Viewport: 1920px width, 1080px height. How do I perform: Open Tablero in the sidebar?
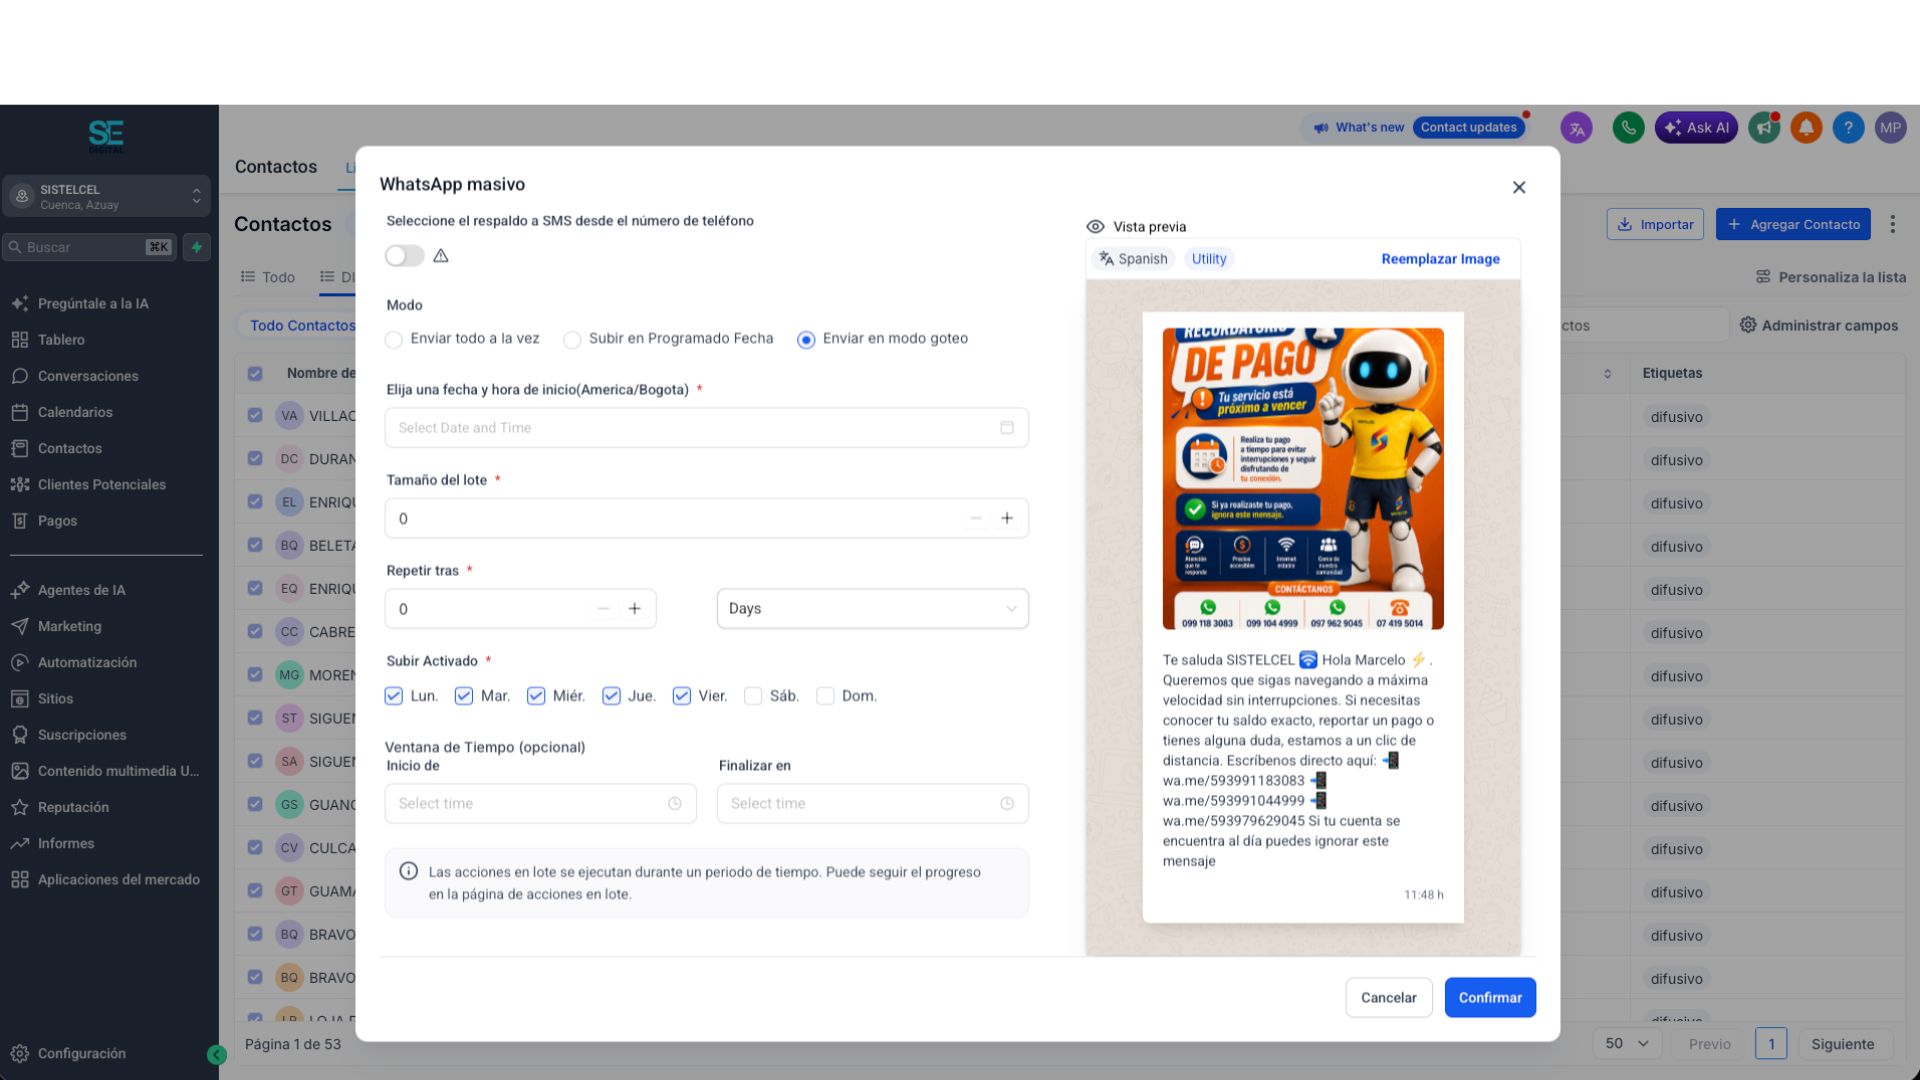61,340
